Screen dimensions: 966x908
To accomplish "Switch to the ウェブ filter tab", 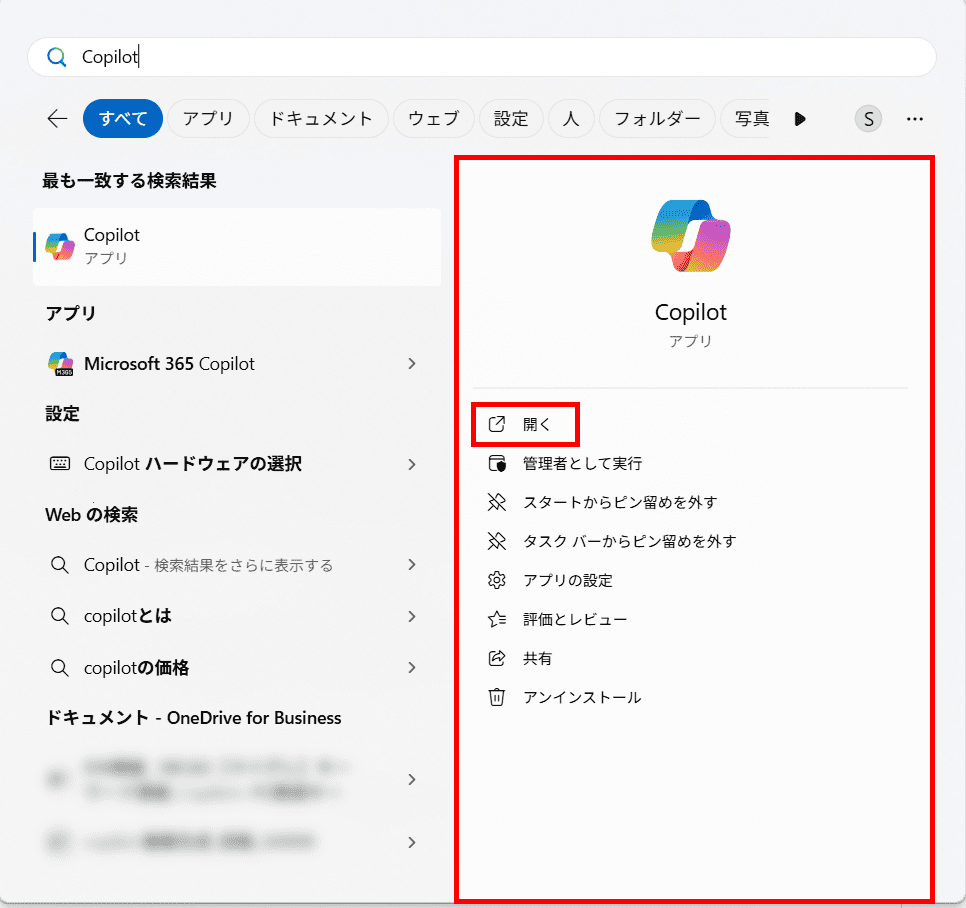I will pyautogui.click(x=434, y=118).
